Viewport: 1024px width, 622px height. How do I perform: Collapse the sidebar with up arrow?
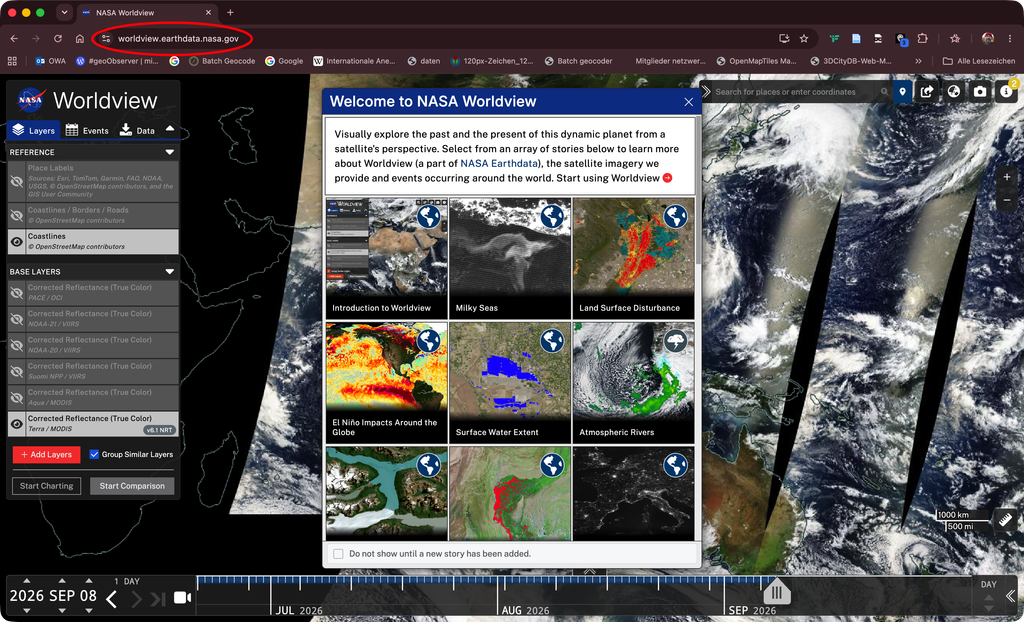(x=170, y=129)
